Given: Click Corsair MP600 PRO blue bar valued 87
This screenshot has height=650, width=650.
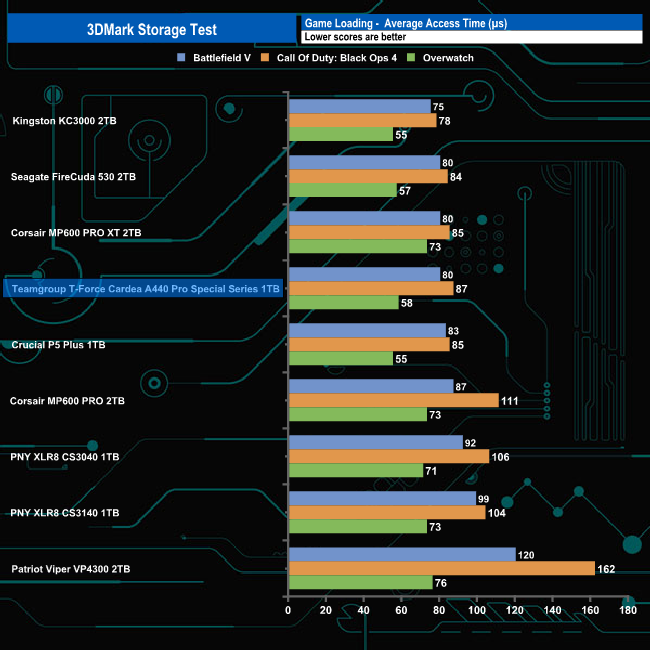Looking at the screenshot, I should click(371, 386).
